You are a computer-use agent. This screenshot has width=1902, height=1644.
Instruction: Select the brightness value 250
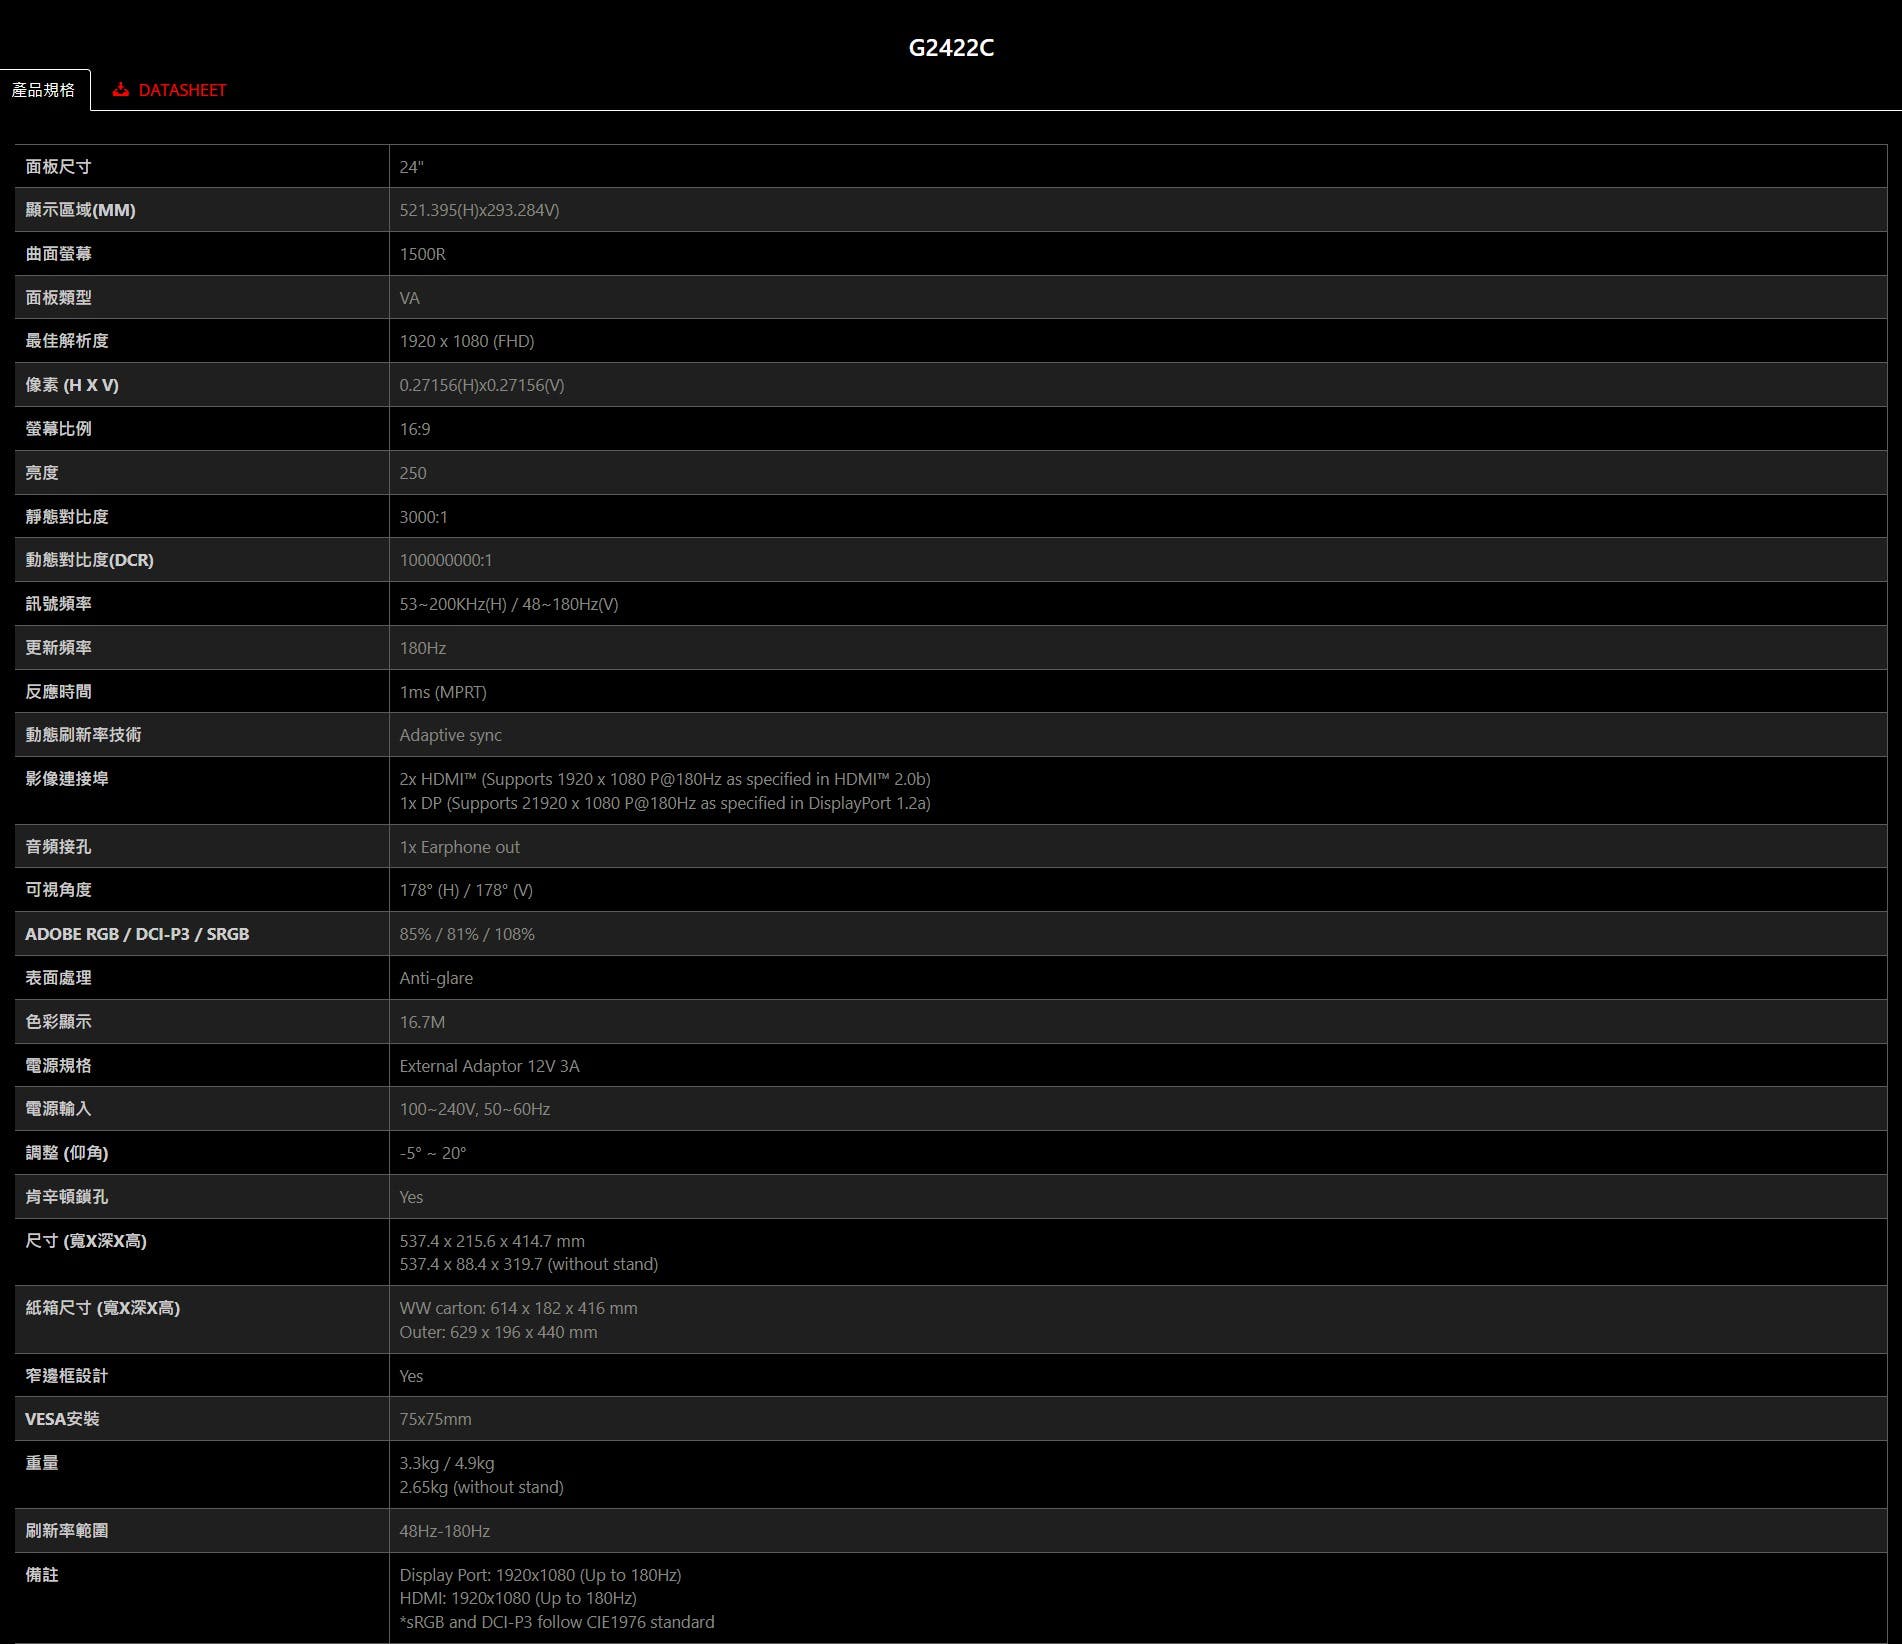pyautogui.click(x=412, y=473)
